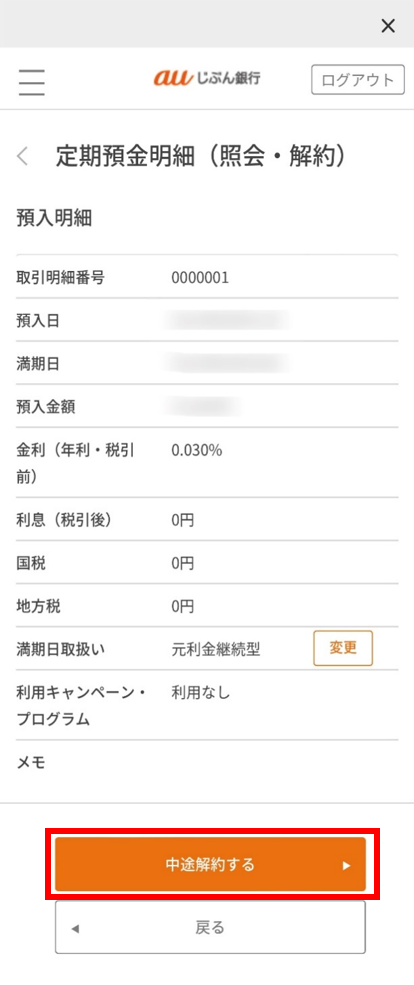
Task: Click the 変更 button for 満期日取扱い
Action: click(x=343, y=648)
